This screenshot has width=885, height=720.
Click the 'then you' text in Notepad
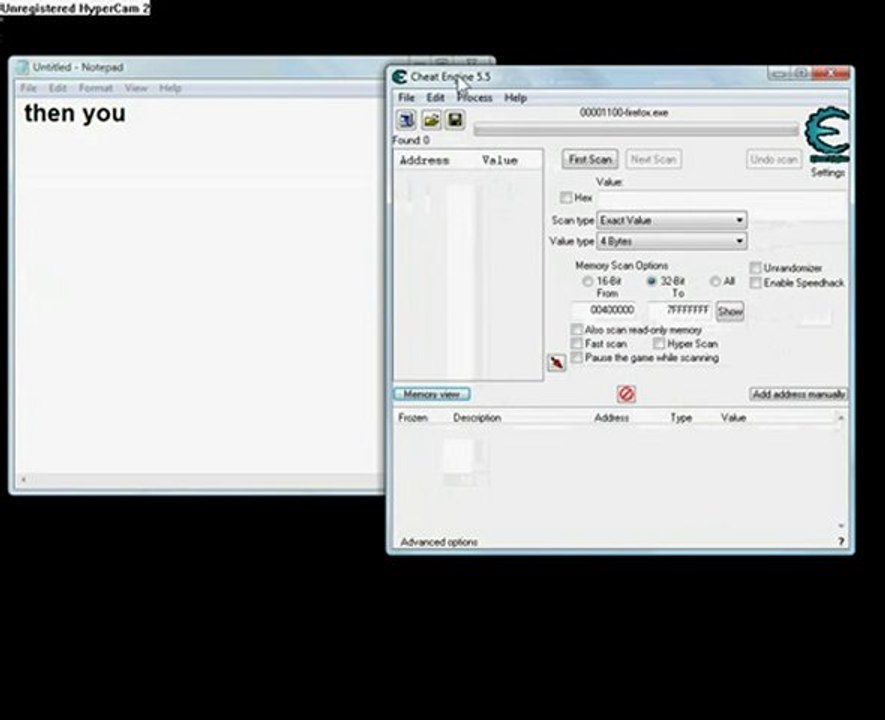coord(75,113)
